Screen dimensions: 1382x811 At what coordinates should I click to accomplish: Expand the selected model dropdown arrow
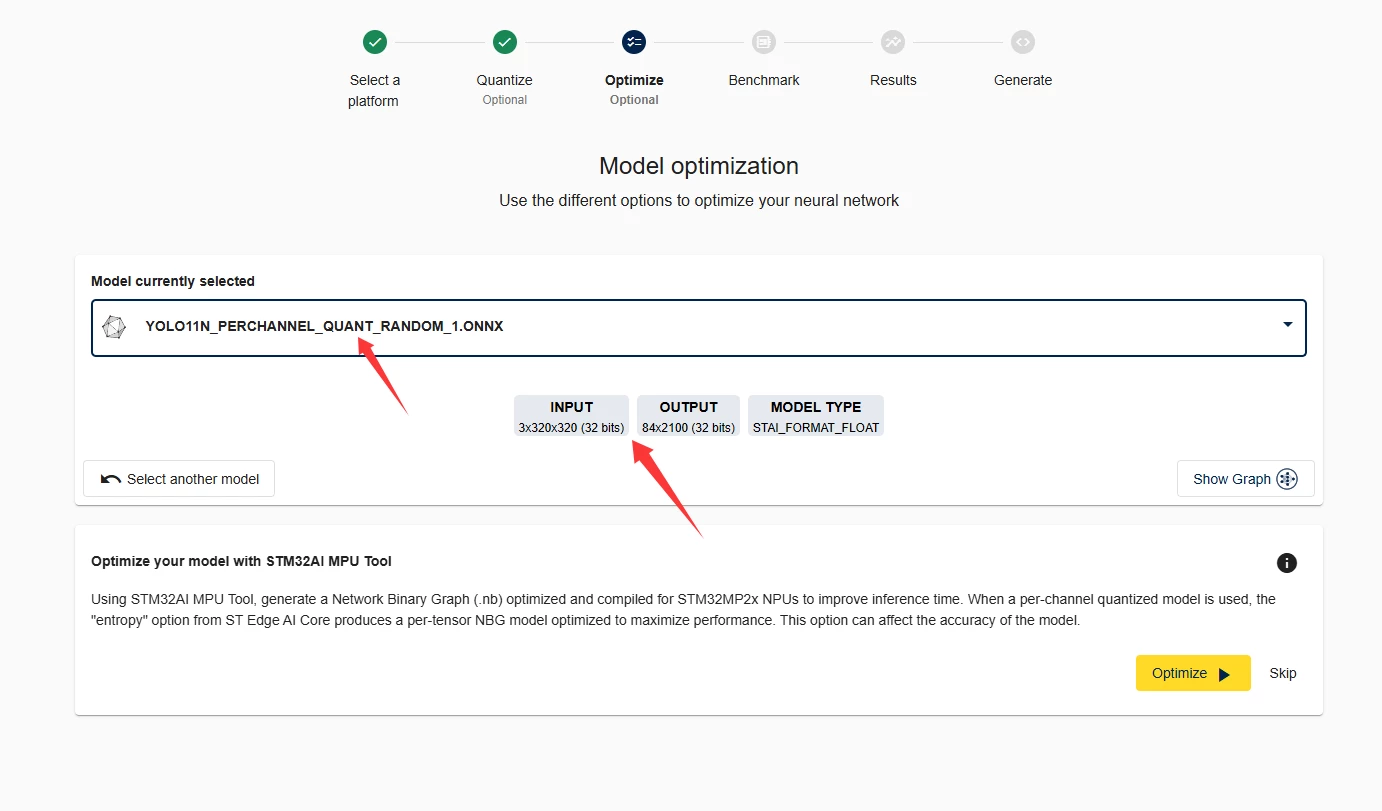pyautogui.click(x=1288, y=325)
